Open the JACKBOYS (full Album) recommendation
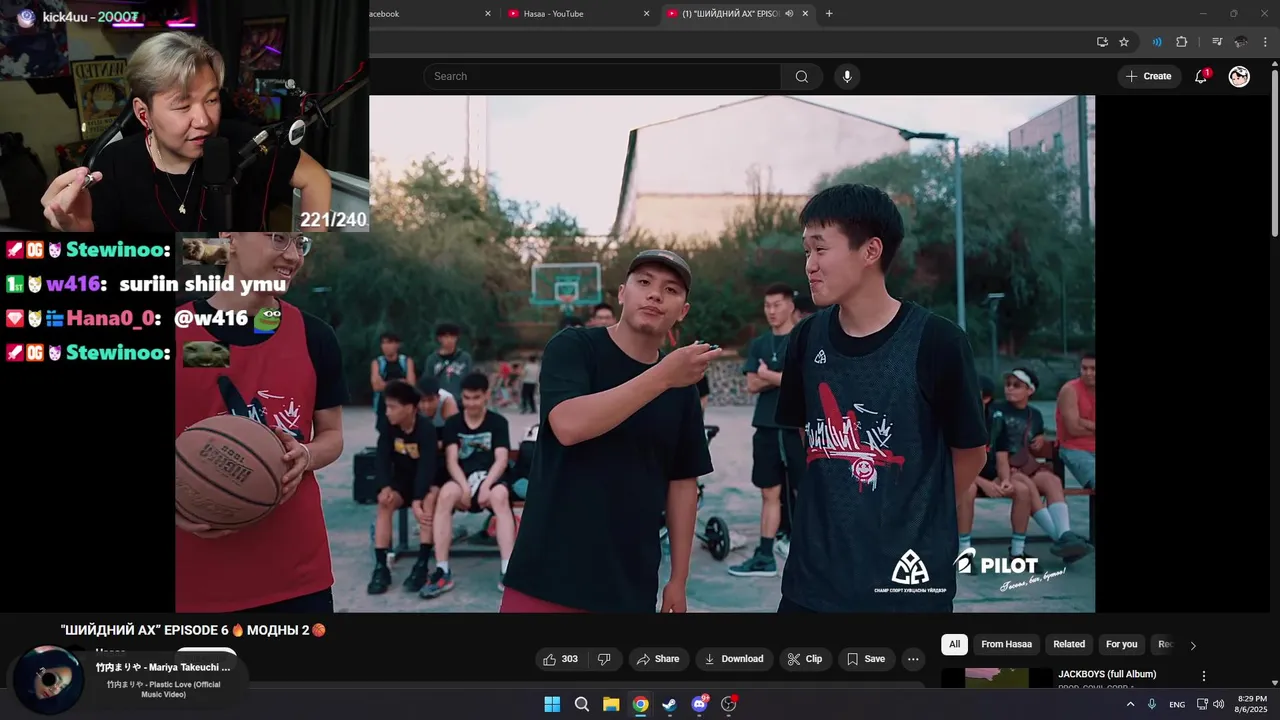The height and width of the screenshot is (720, 1280). [x=1107, y=674]
